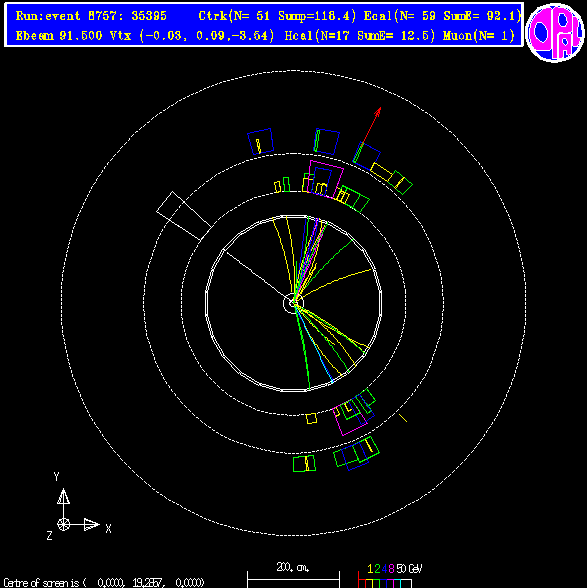This screenshot has height=588, width=587.
Task: Click the cyan 50 GeV legend swatch
Action: point(397,584)
